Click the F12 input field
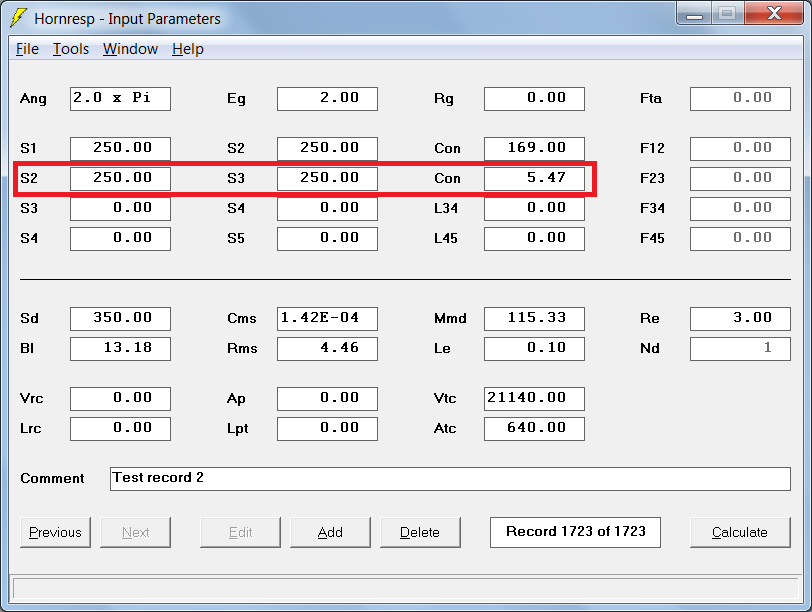 pyautogui.click(x=740, y=149)
